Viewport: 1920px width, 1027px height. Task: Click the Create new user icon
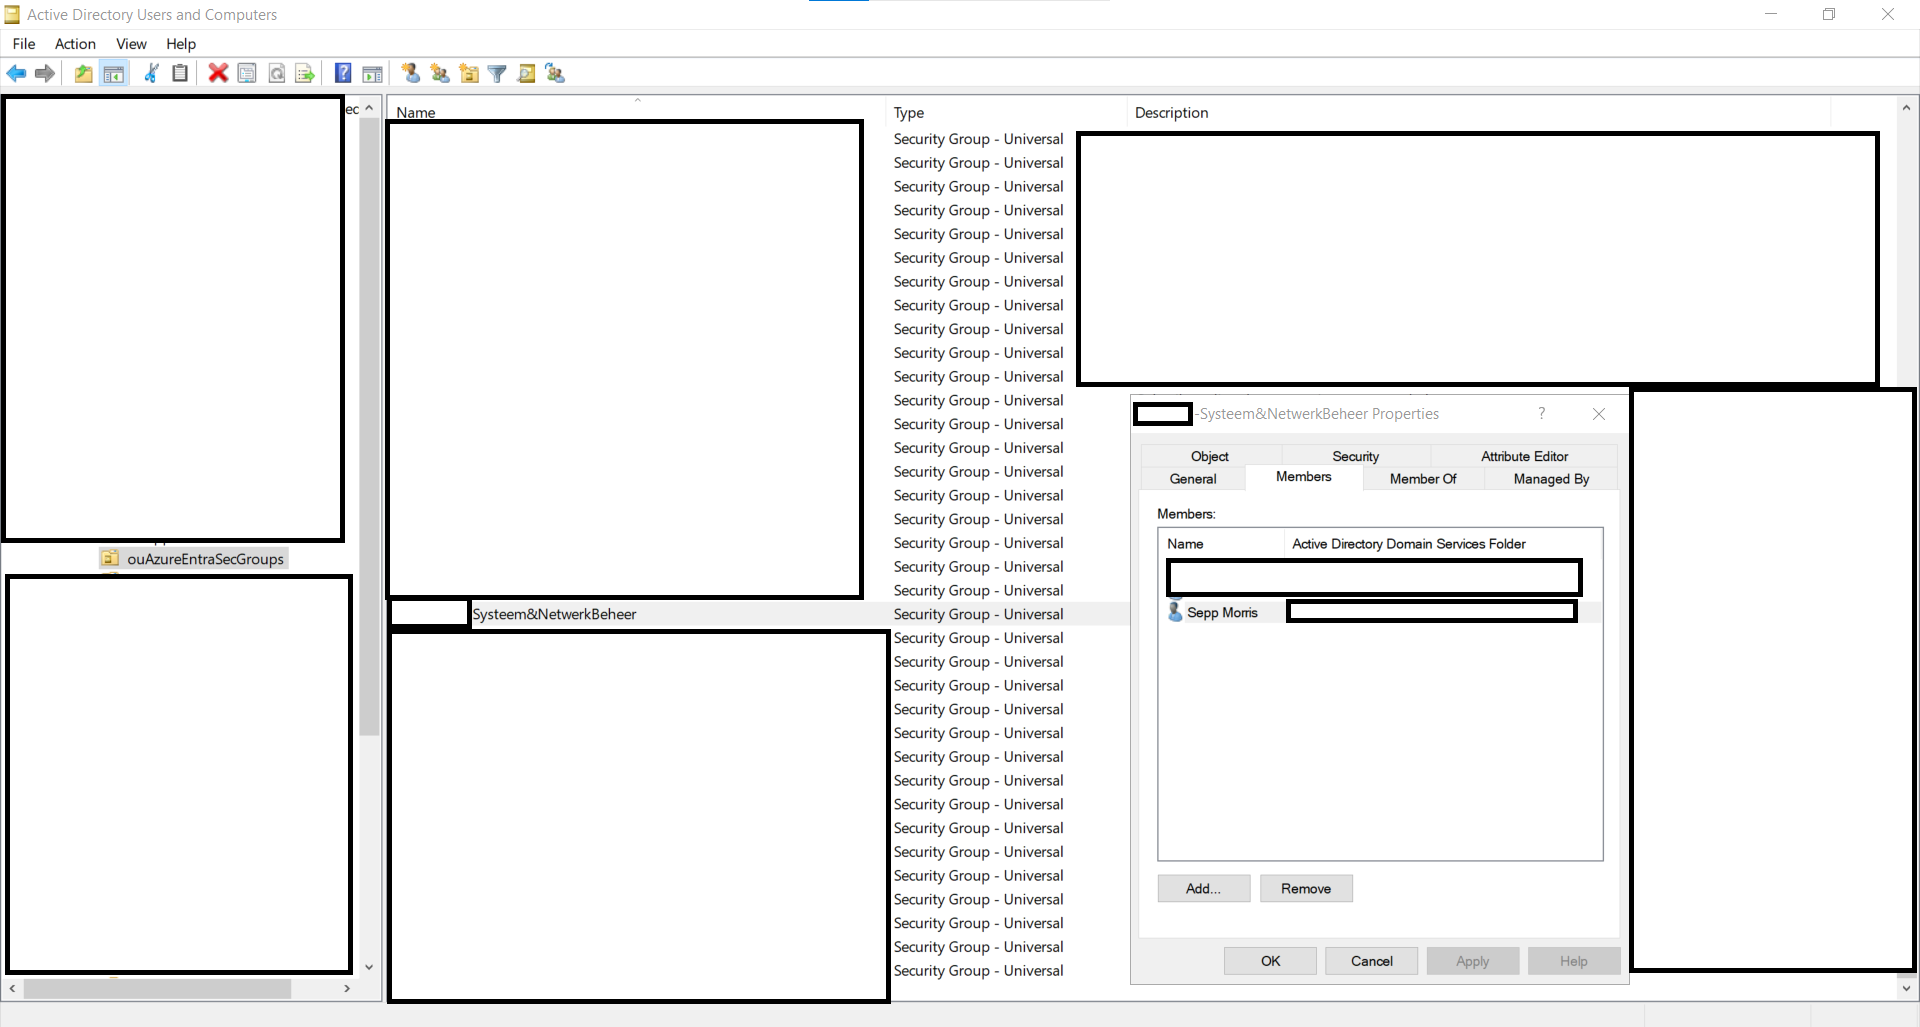coord(410,73)
